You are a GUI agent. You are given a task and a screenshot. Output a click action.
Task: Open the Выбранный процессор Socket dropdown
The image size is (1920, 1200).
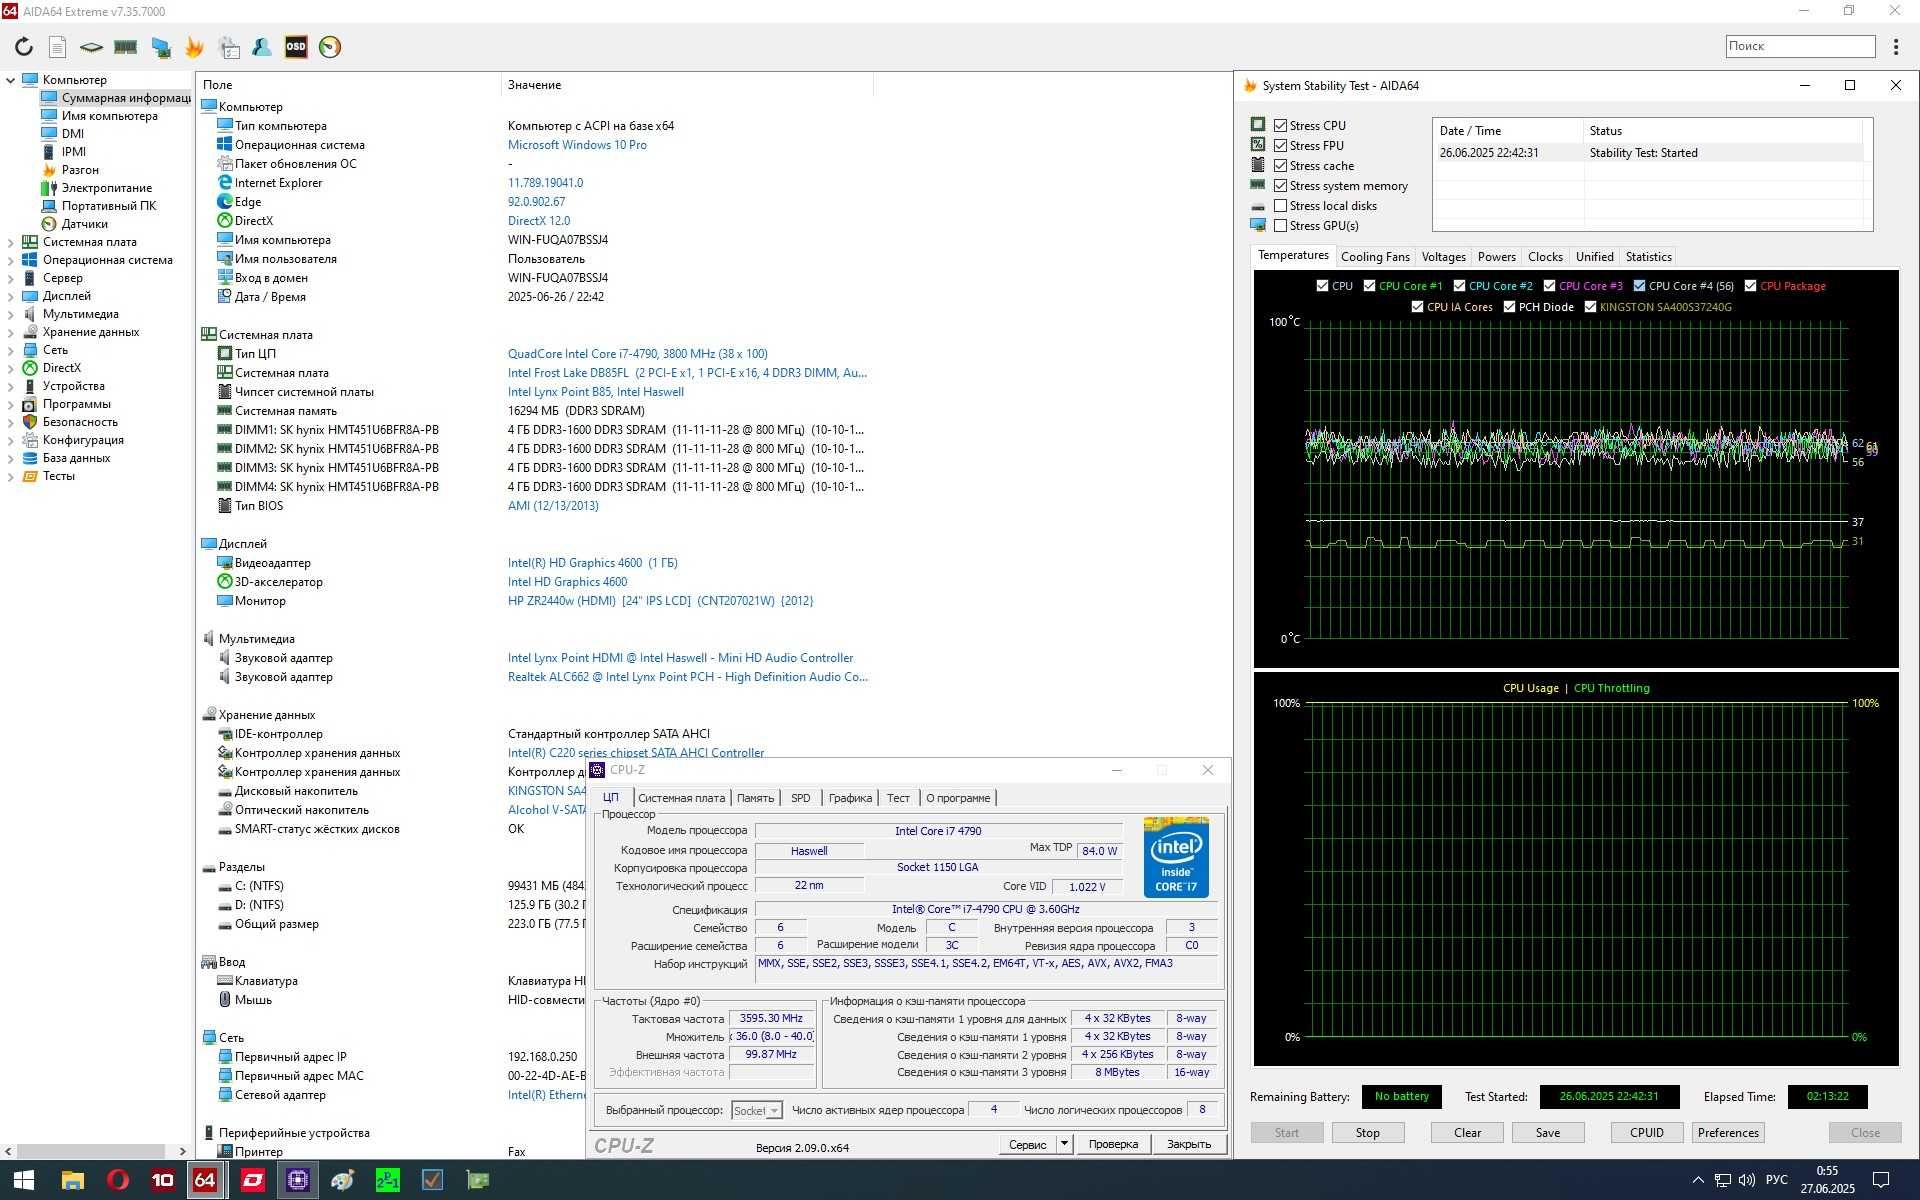756,1110
